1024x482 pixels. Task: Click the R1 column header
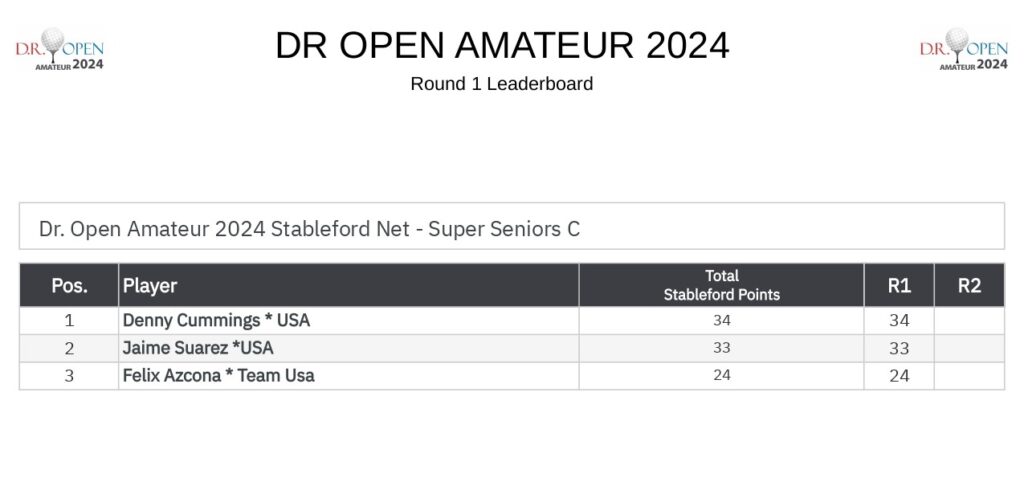pos(899,285)
